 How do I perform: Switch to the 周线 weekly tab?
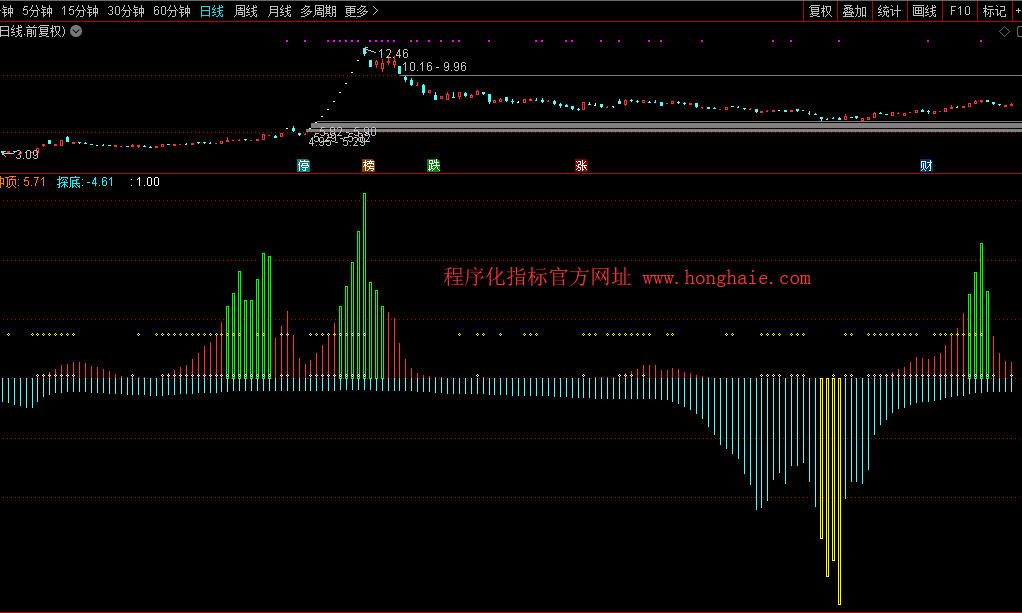pos(245,11)
